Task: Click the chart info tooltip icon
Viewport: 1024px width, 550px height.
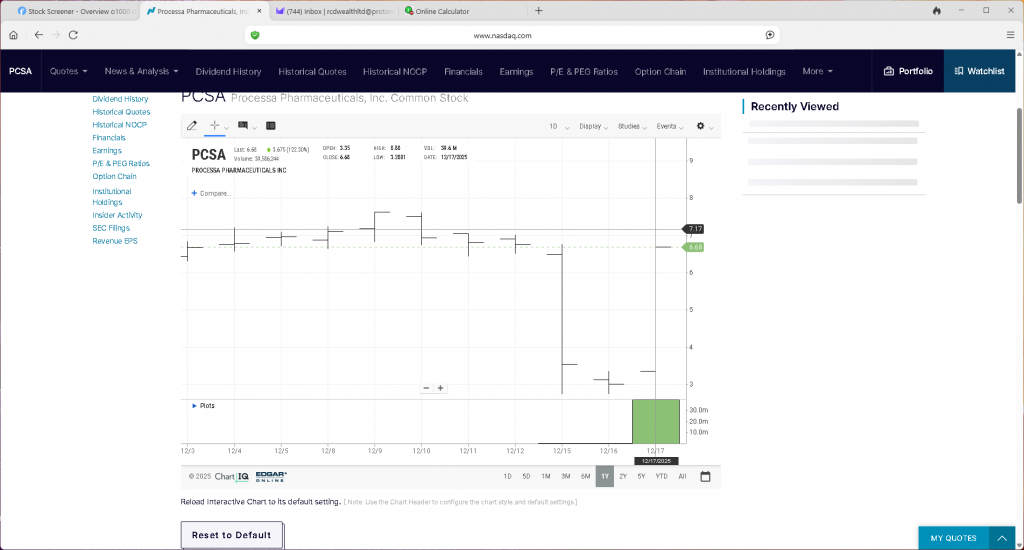Action: click(243, 126)
